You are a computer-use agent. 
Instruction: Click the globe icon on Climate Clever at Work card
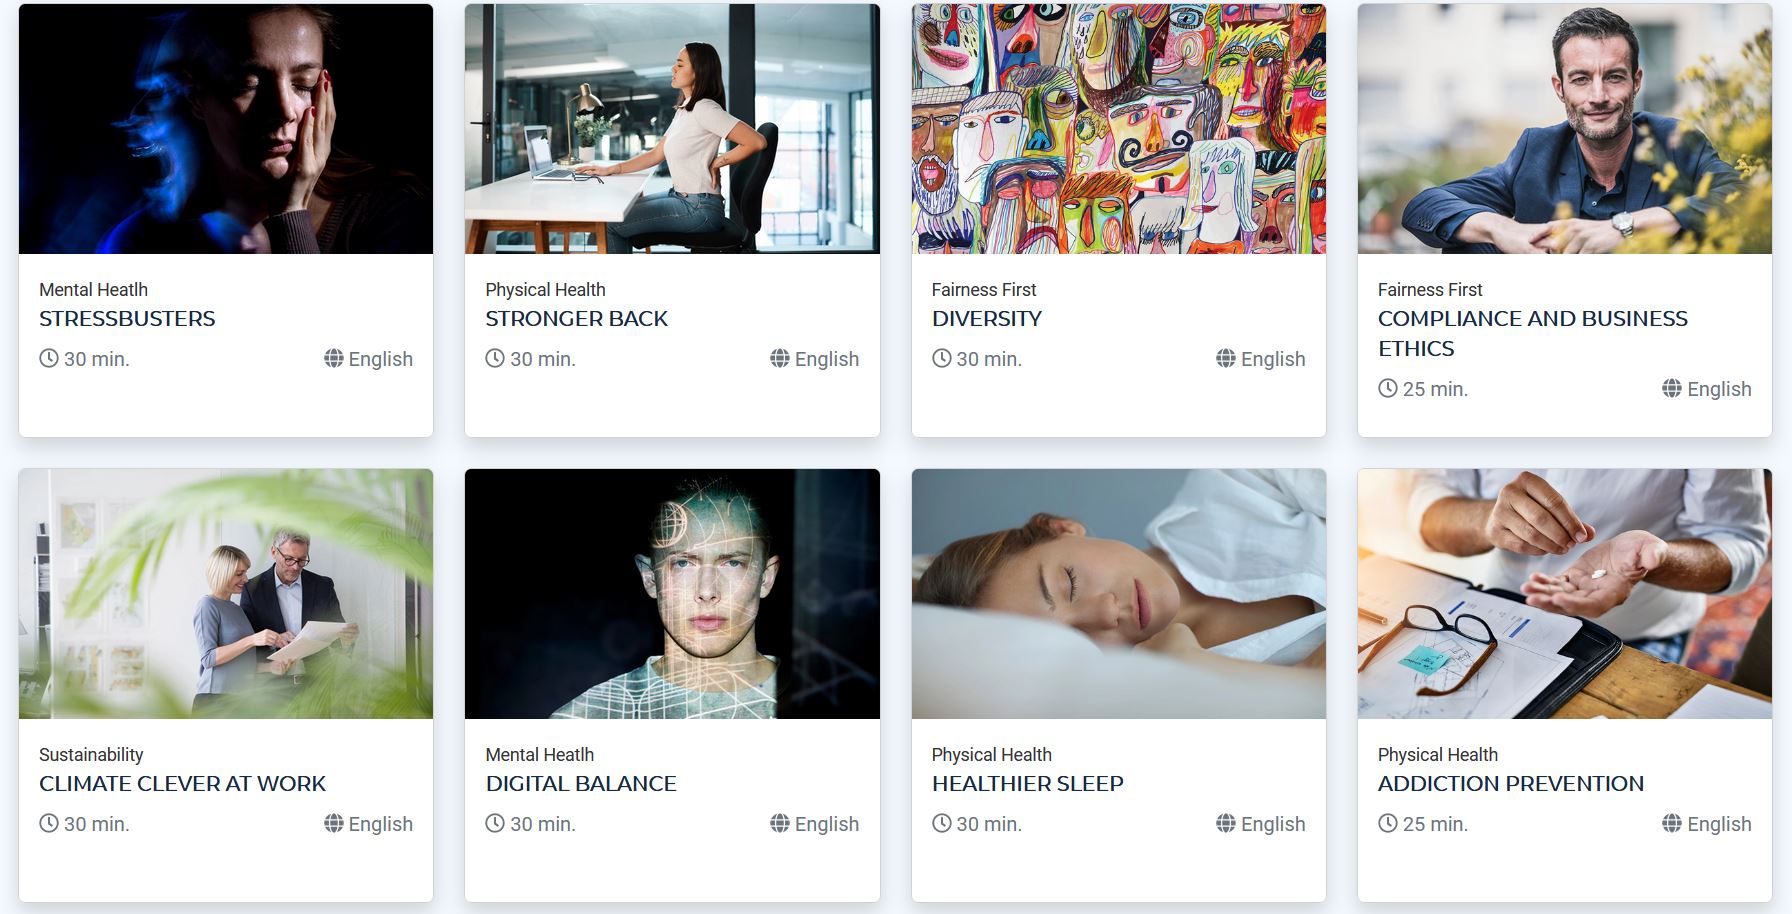click(334, 823)
